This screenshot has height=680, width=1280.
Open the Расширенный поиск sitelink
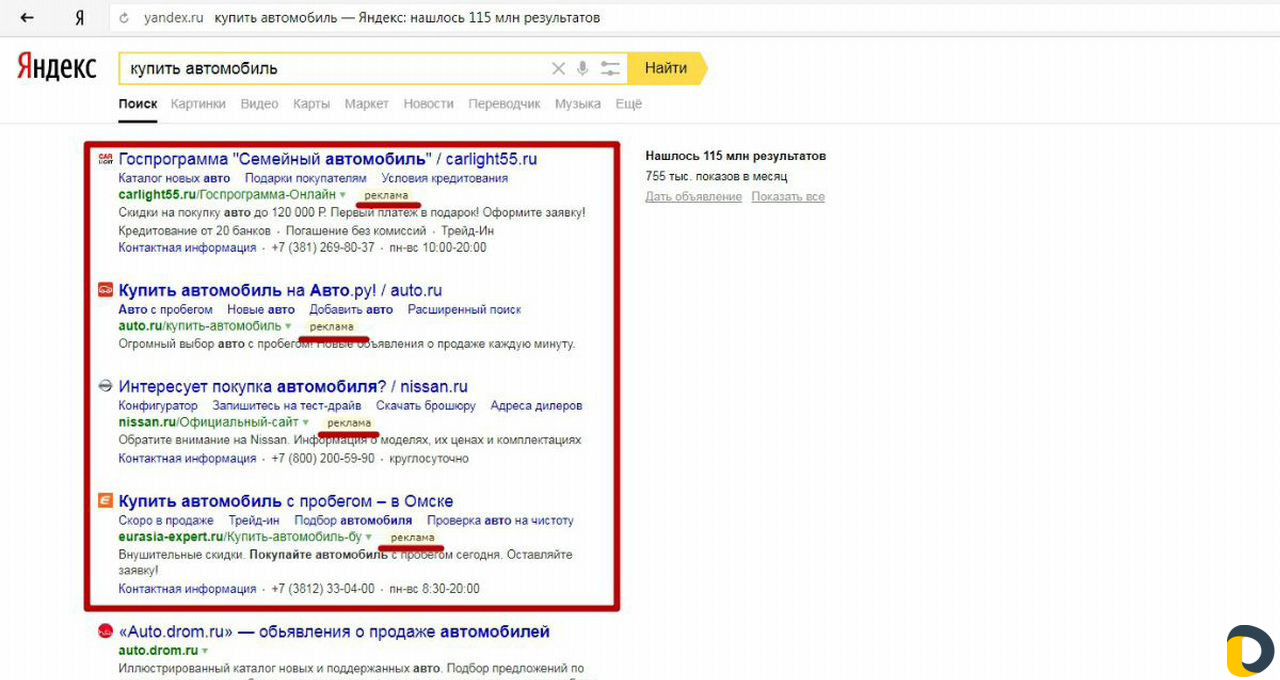click(464, 310)
